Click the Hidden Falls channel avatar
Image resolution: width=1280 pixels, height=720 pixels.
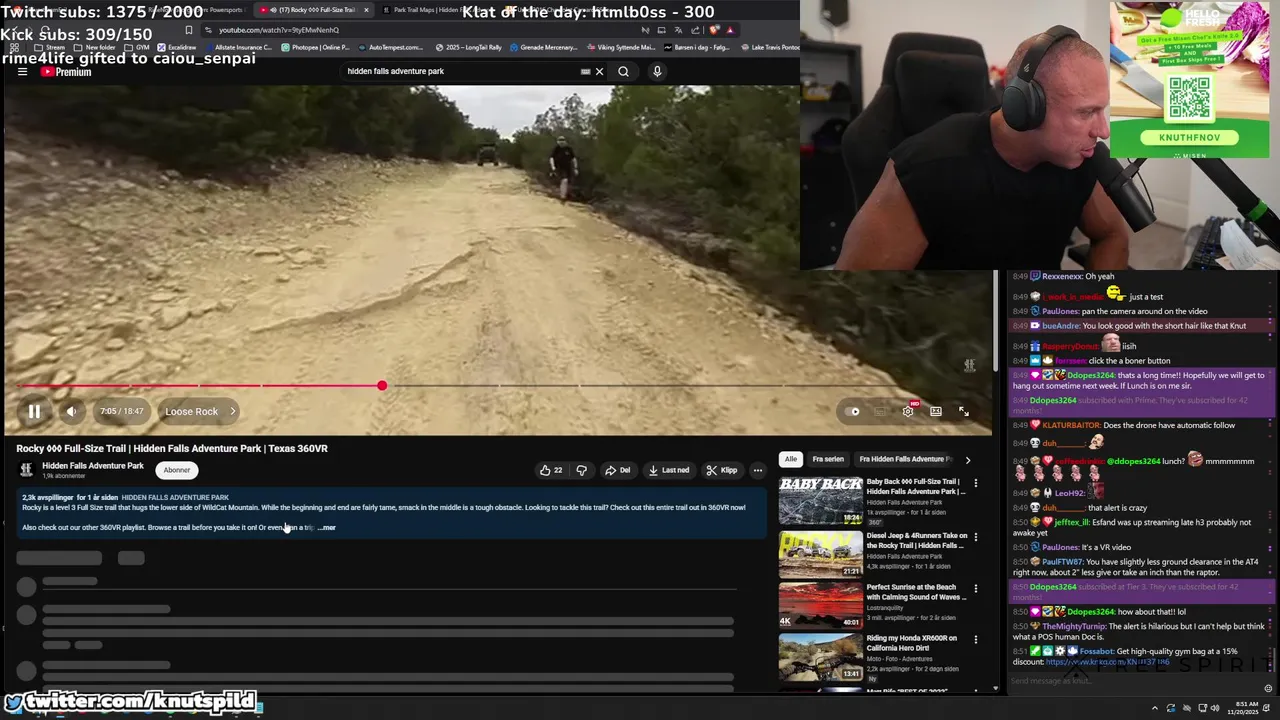(26, 469)
